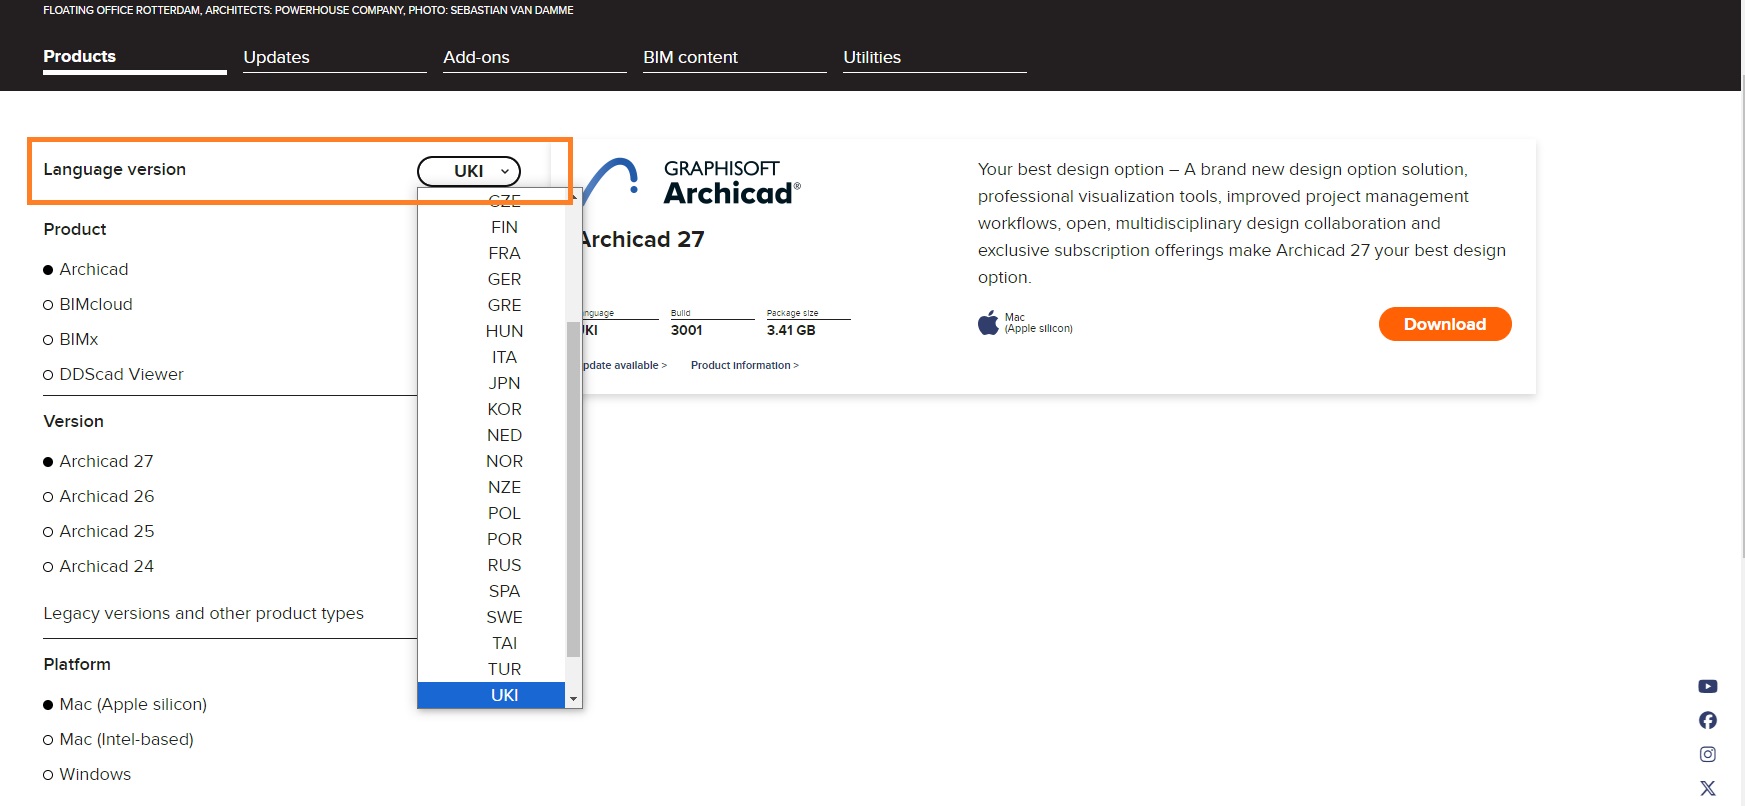Click the Build value 3001
Screen dimensions: 1745x806
pyautogui.click(x=687, y=330)
